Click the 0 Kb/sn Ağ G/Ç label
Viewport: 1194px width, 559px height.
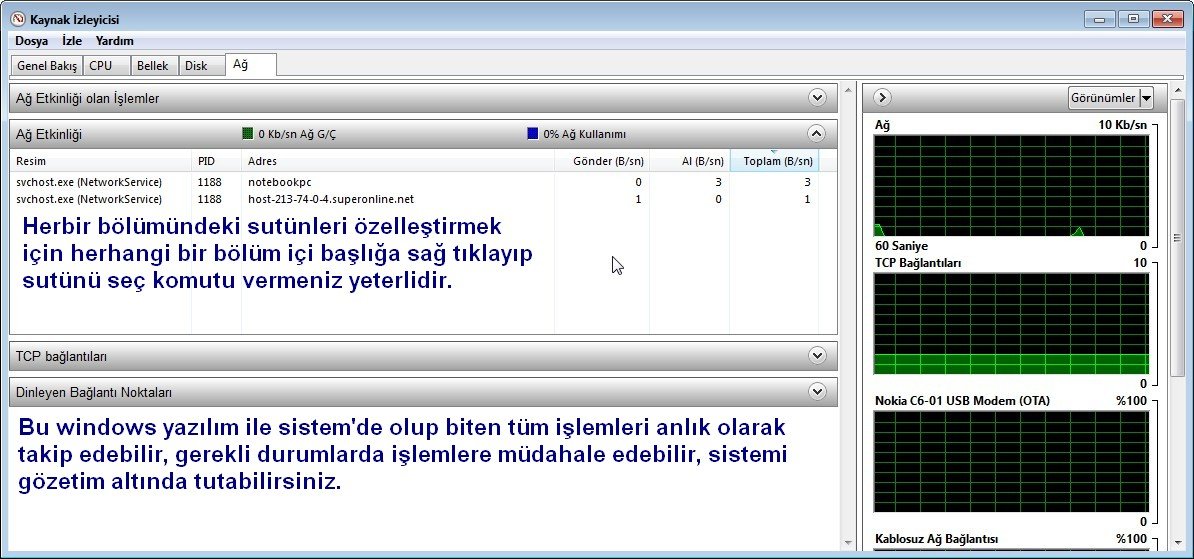pos(297,135)
